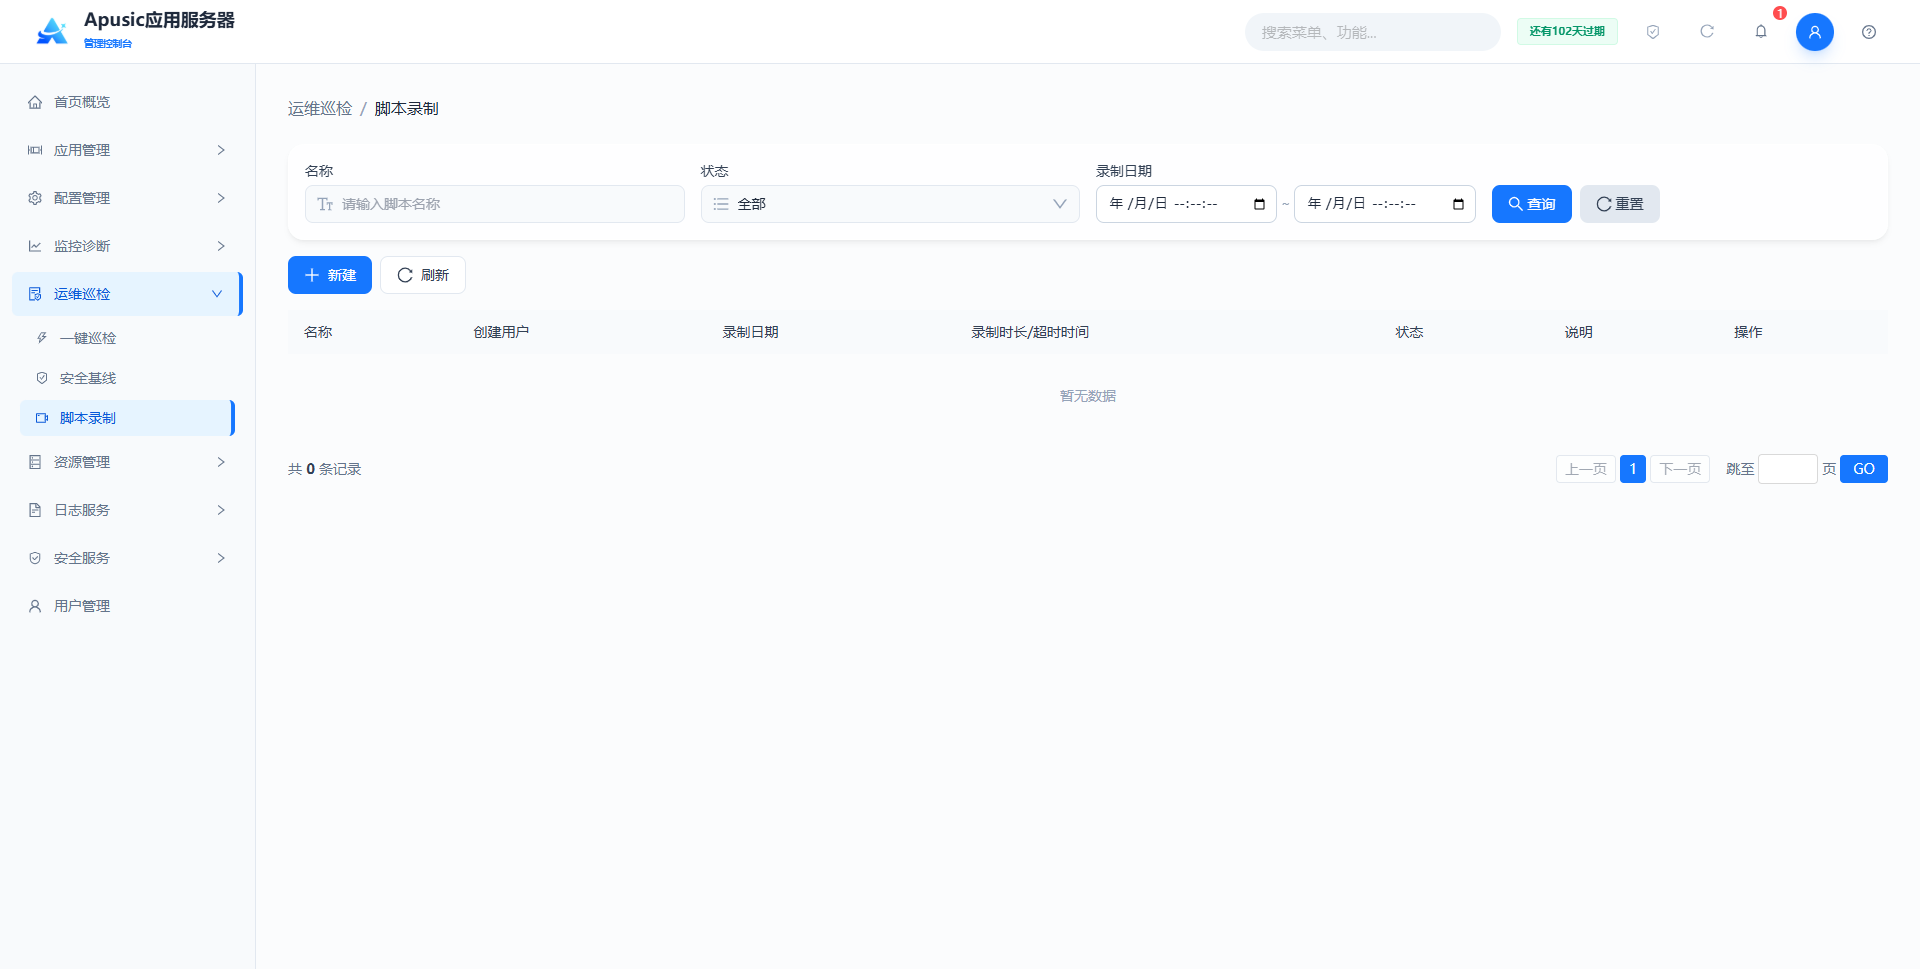Open 首页概览 in the sidebar
This screenshot has height=969, width=1920.
click(126, 102)
